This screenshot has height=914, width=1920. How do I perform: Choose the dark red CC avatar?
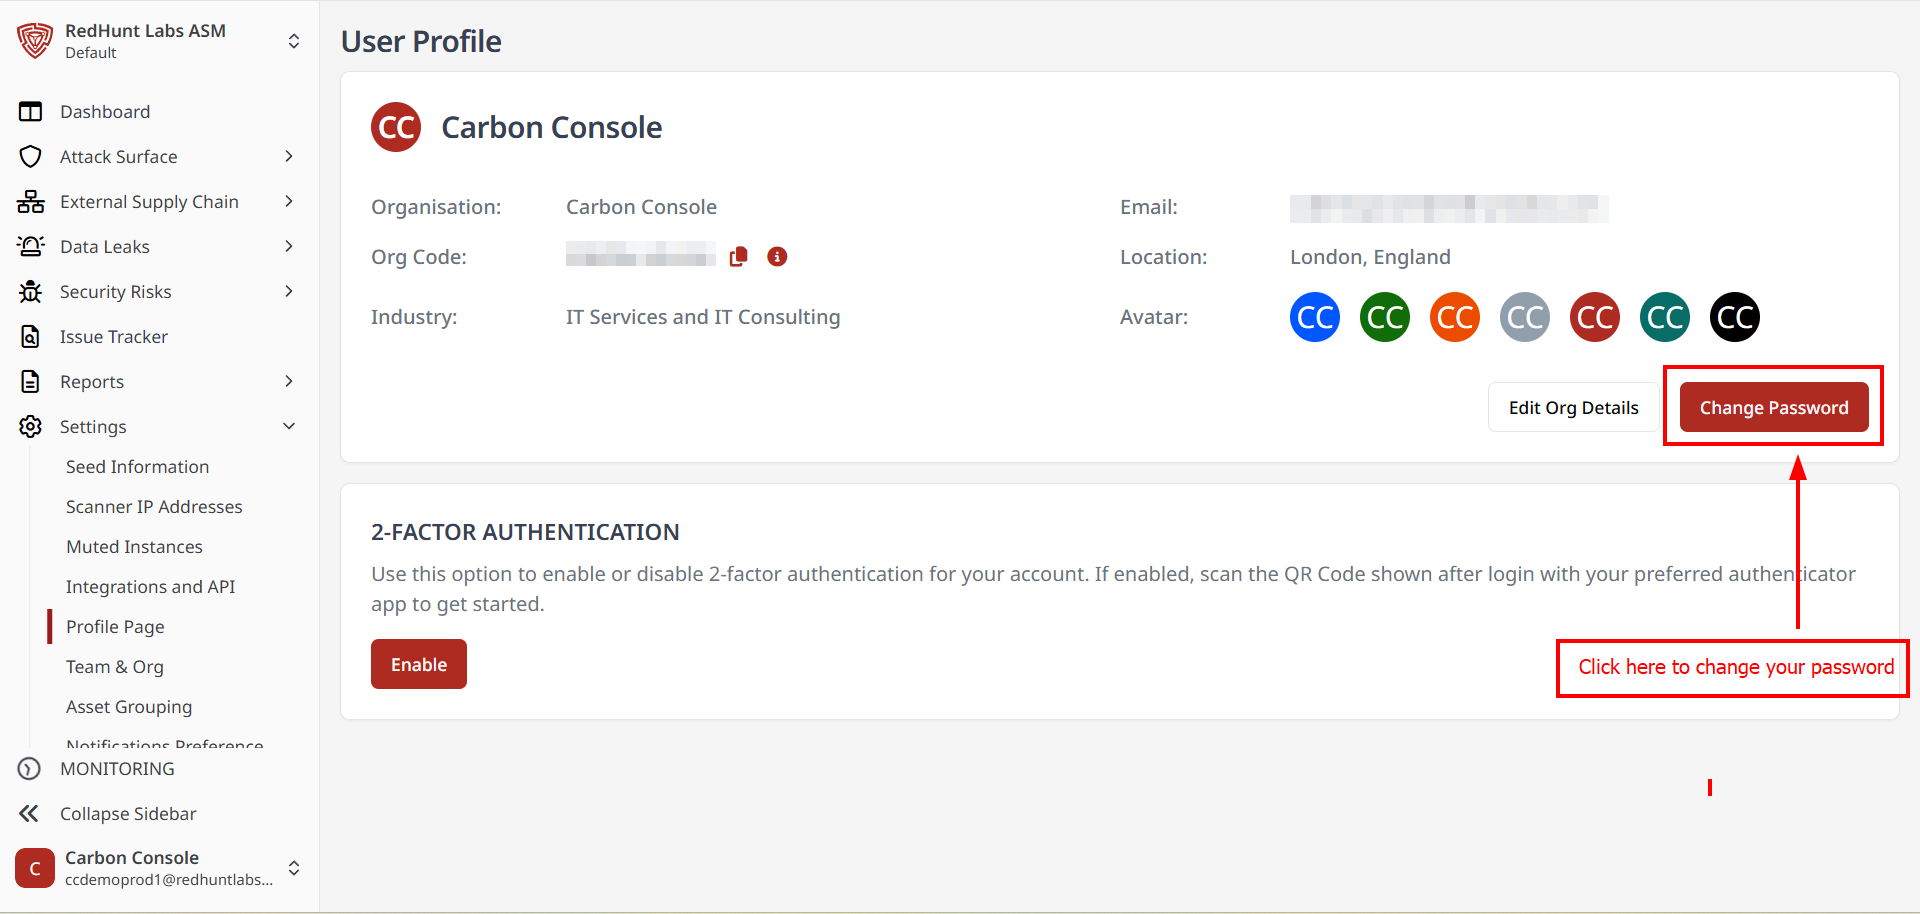(1595, 317)
